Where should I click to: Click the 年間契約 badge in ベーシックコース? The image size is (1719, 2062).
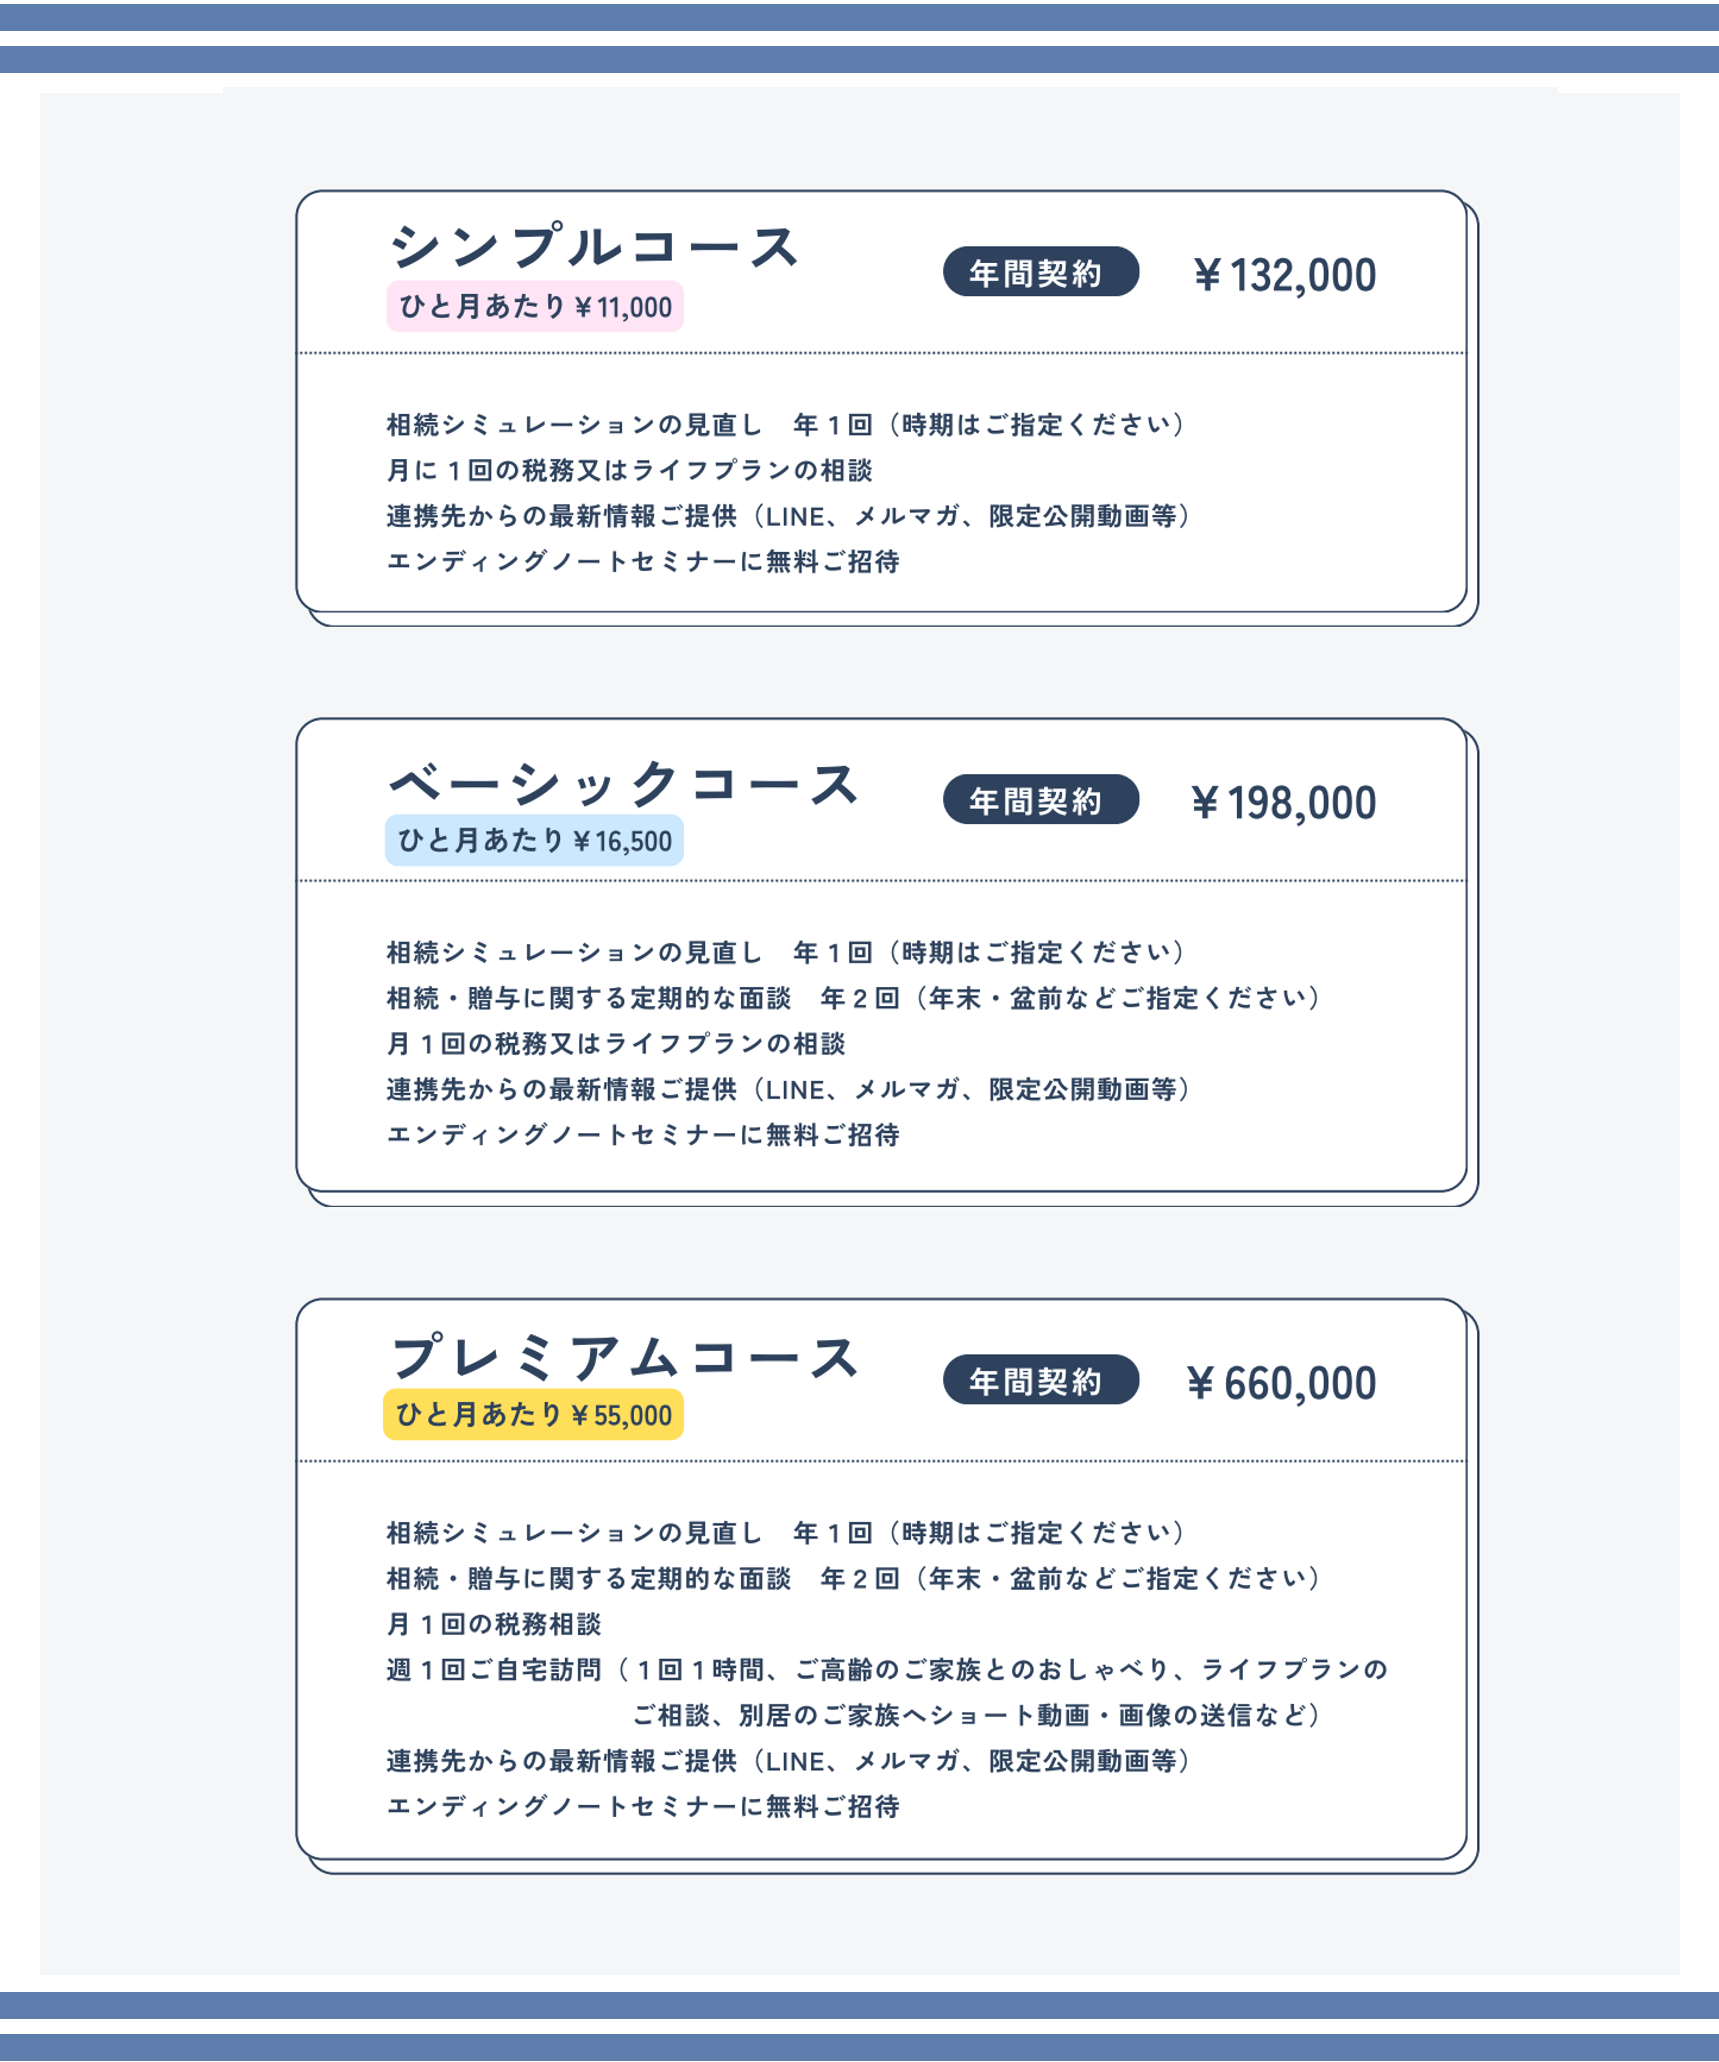click(1041, 799)
